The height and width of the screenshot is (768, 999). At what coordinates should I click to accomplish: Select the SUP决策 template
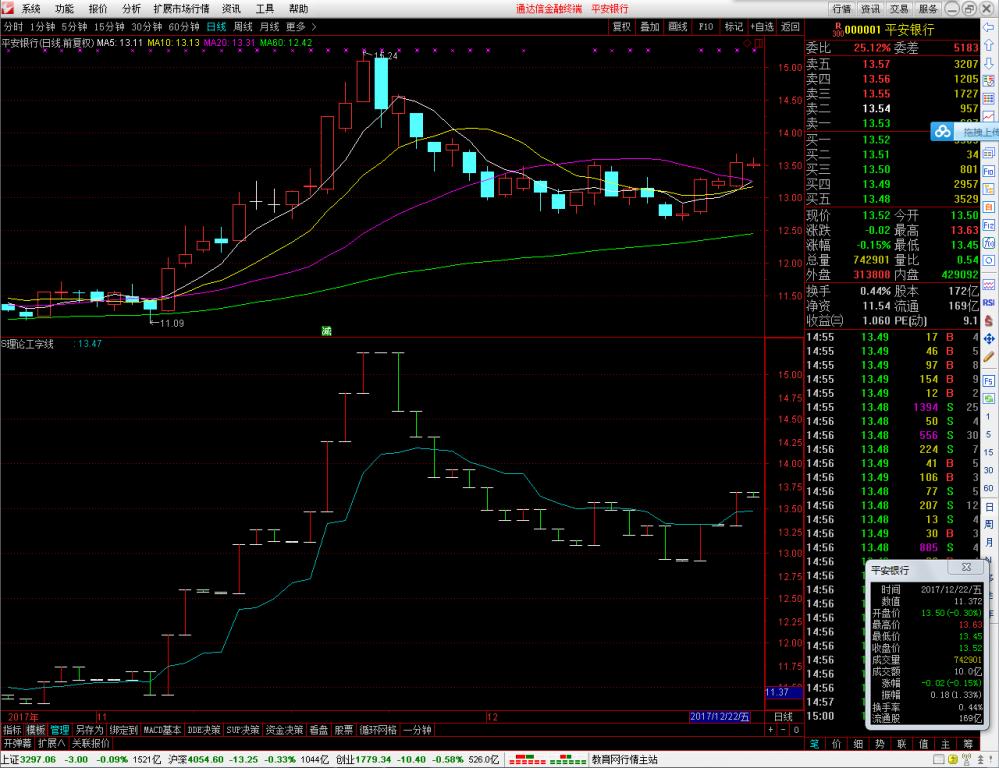(x=243, y=730)
